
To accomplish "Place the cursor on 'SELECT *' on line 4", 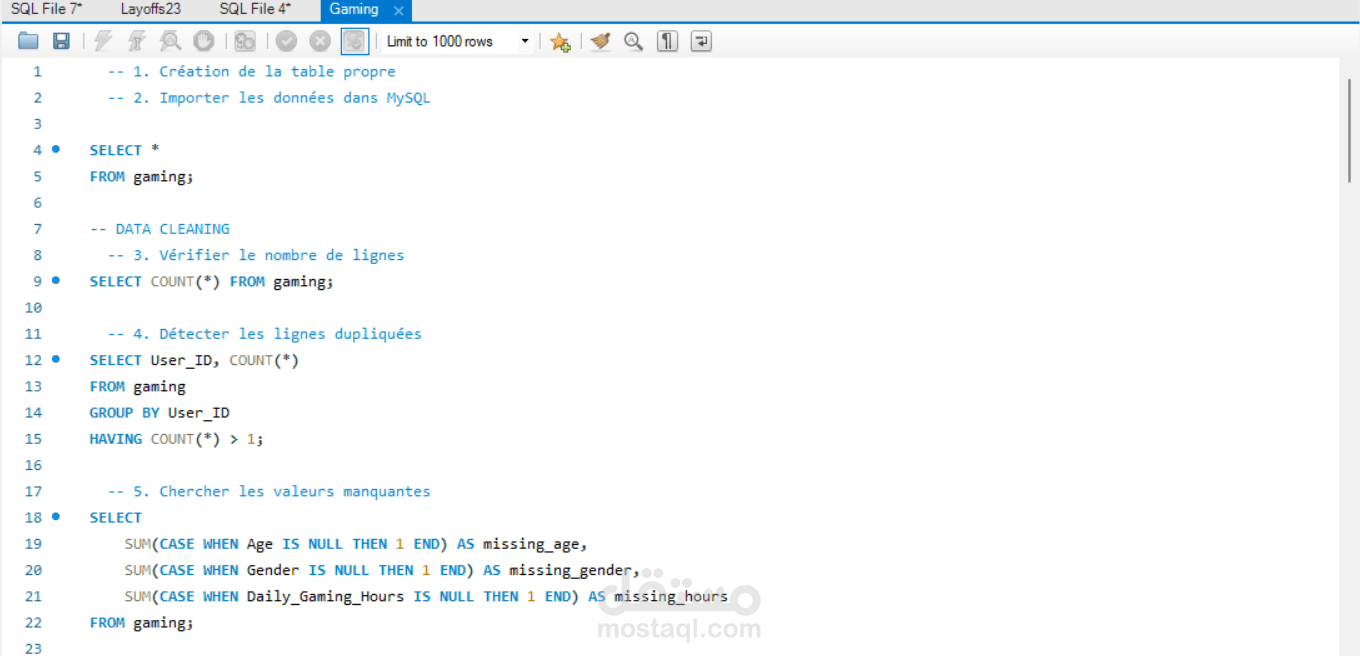I will (125, 150).
